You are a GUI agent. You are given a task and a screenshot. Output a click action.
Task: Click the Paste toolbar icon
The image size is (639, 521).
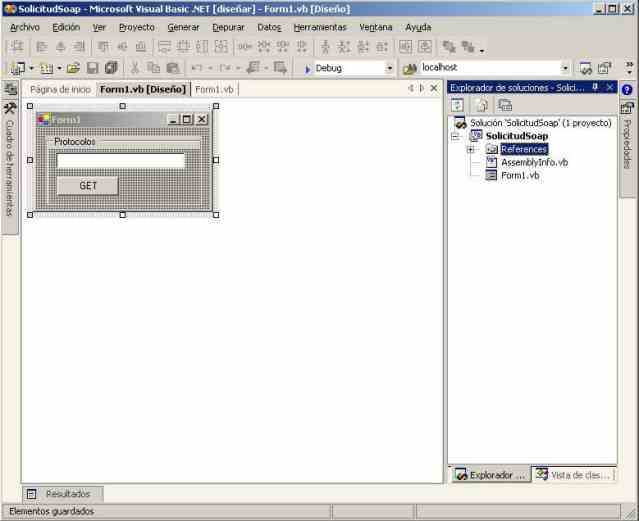pyautogui.click(x=172, y=68)
